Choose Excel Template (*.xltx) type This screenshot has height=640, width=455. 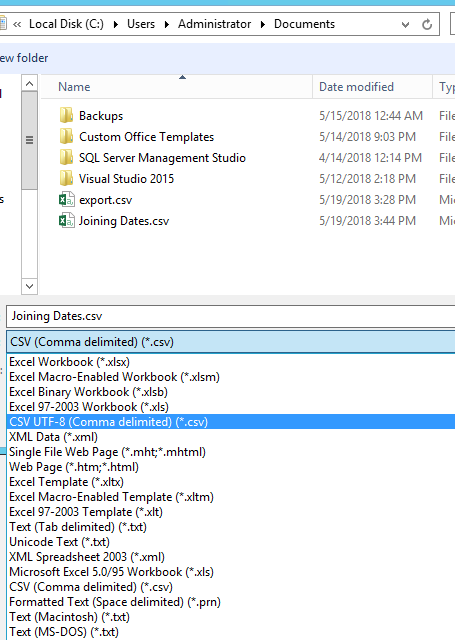231,482
